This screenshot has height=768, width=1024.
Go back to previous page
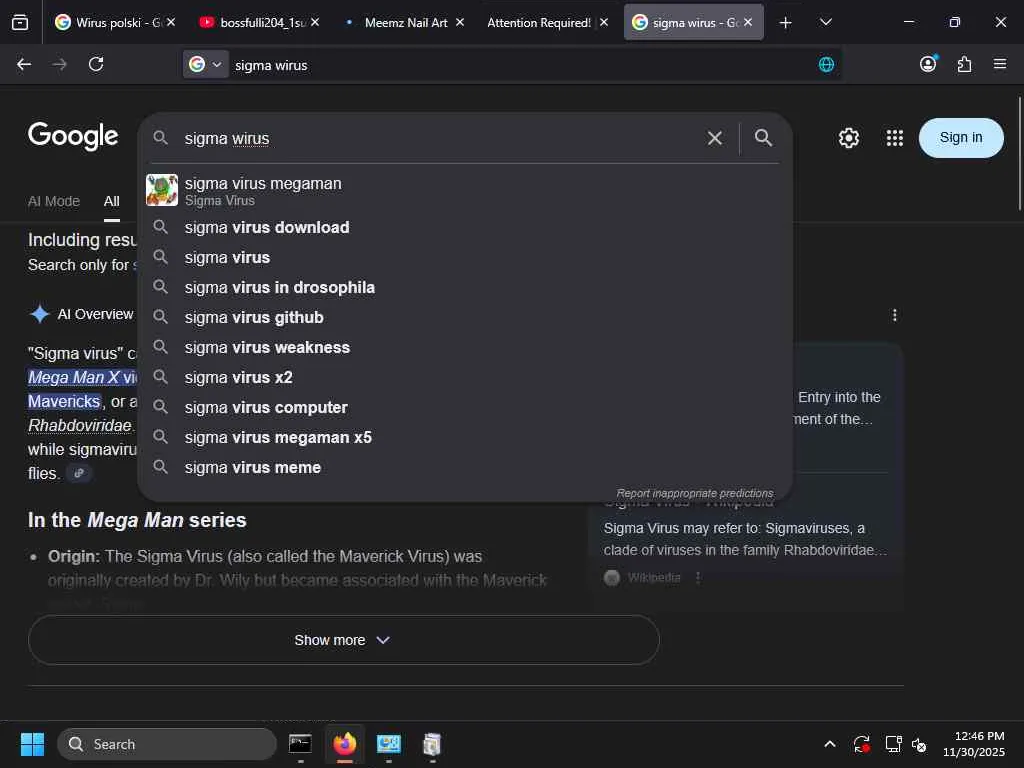pos(24,64)
